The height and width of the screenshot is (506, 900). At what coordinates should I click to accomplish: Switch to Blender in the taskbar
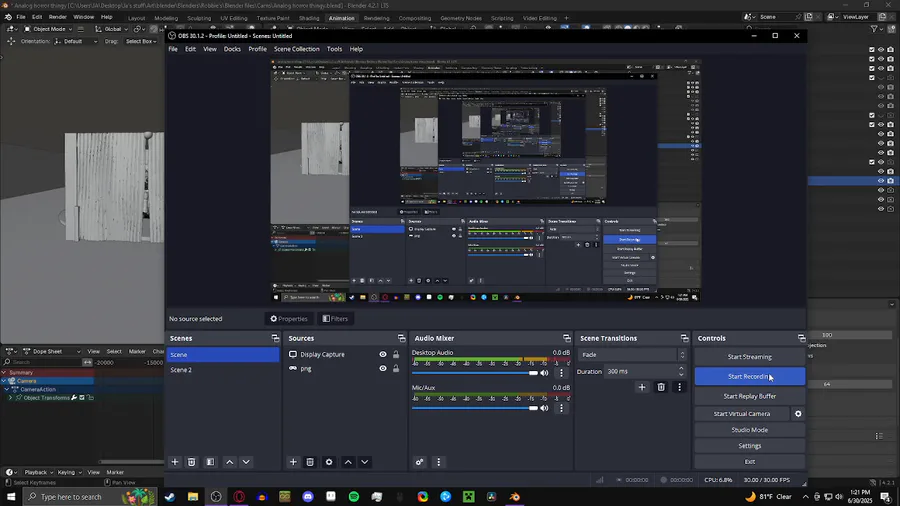(514, 497)
